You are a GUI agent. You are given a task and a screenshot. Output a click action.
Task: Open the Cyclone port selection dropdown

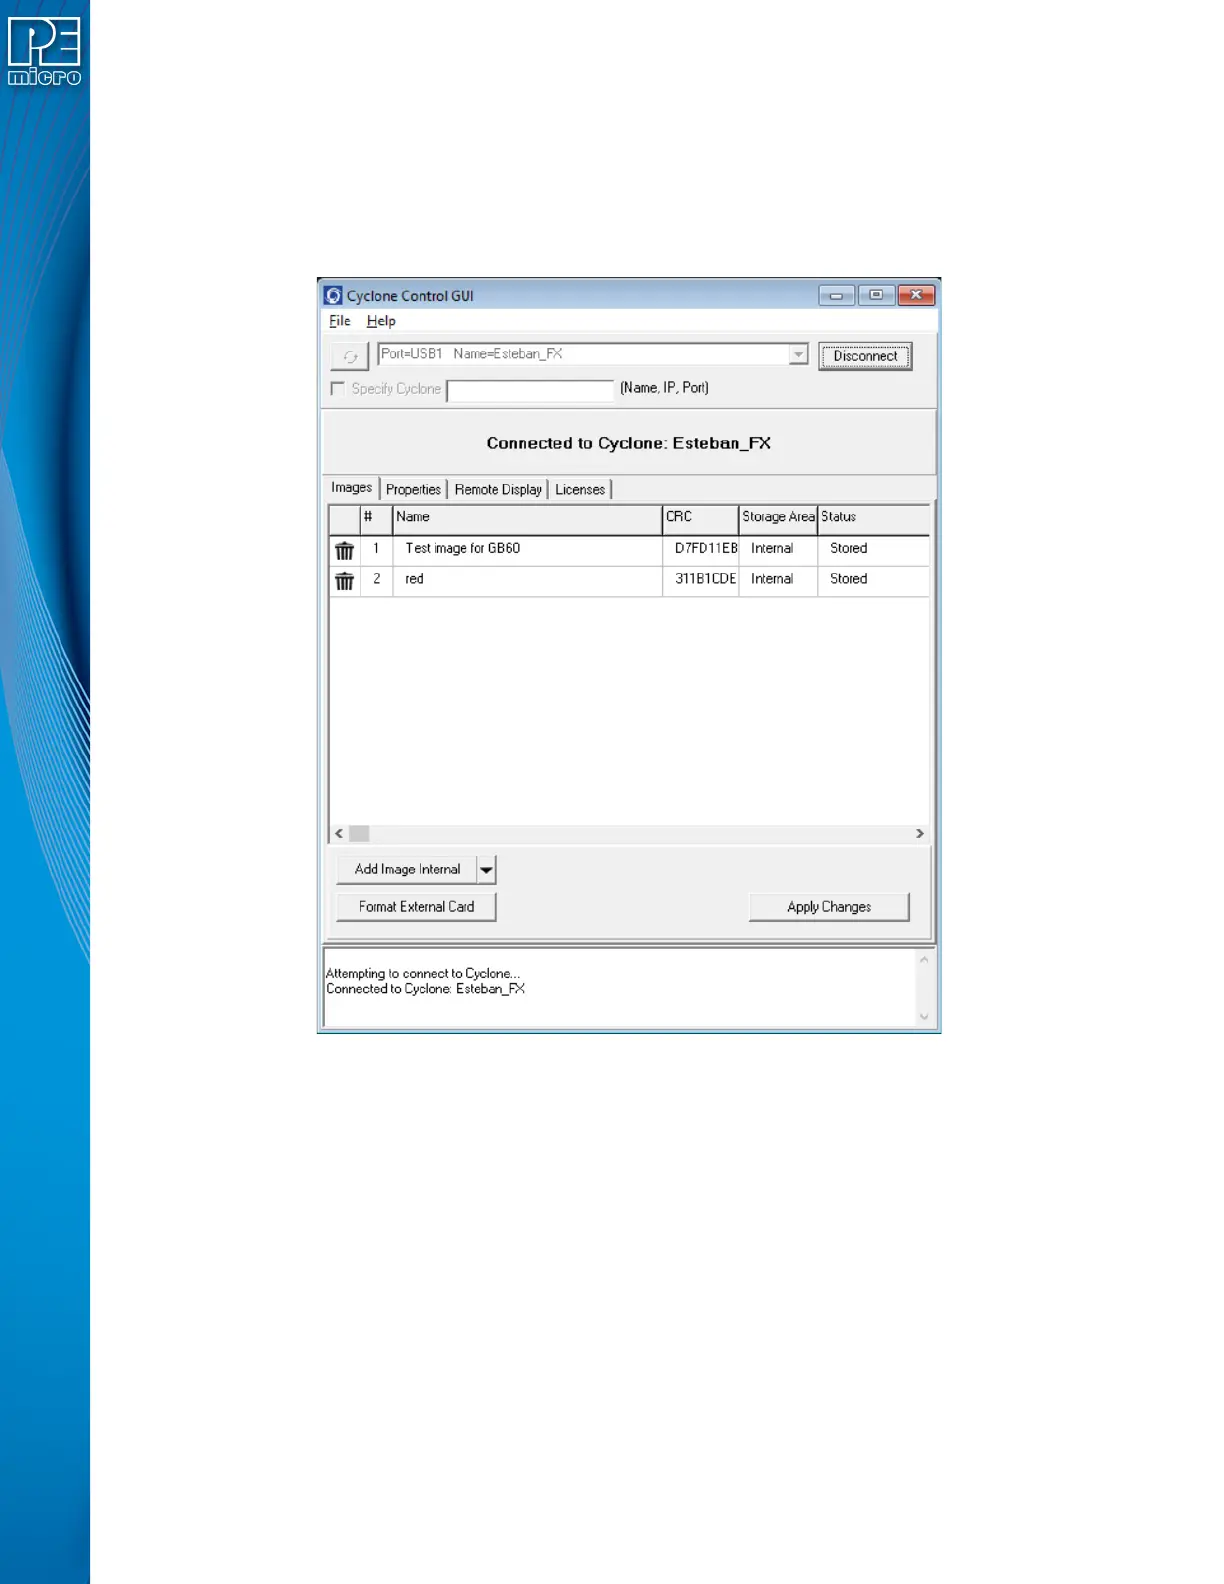pos(798,354)
